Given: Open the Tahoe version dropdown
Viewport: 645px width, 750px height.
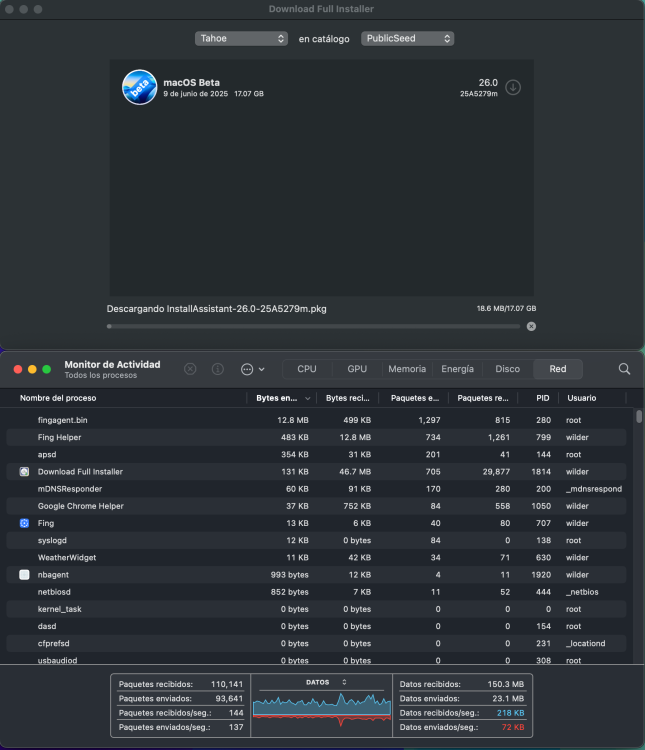Looking at the screenshot, I should (x=241, y=39).
